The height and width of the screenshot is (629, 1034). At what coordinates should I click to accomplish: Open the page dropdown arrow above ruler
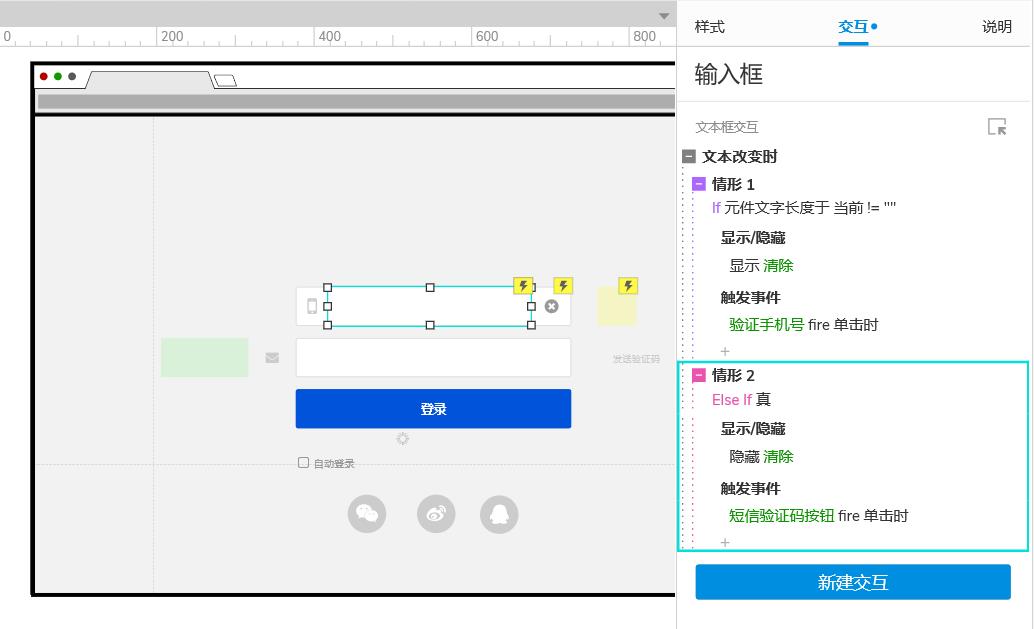tap(664, 16)
